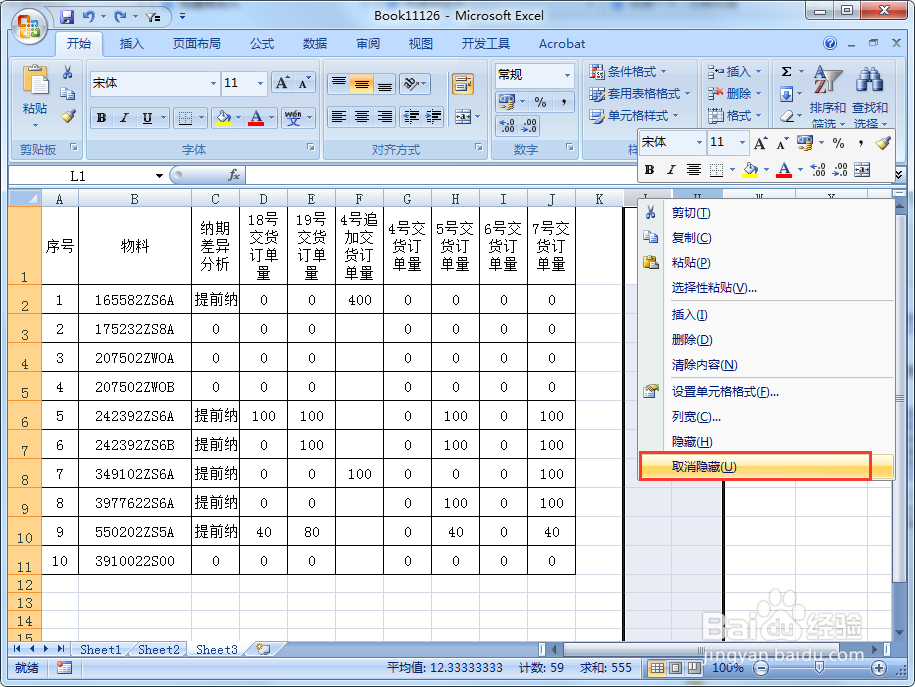Switch to 页面布局 ribbon tab
The width and height of the screenshot is (915, 687).
click(x=197, y=44)
